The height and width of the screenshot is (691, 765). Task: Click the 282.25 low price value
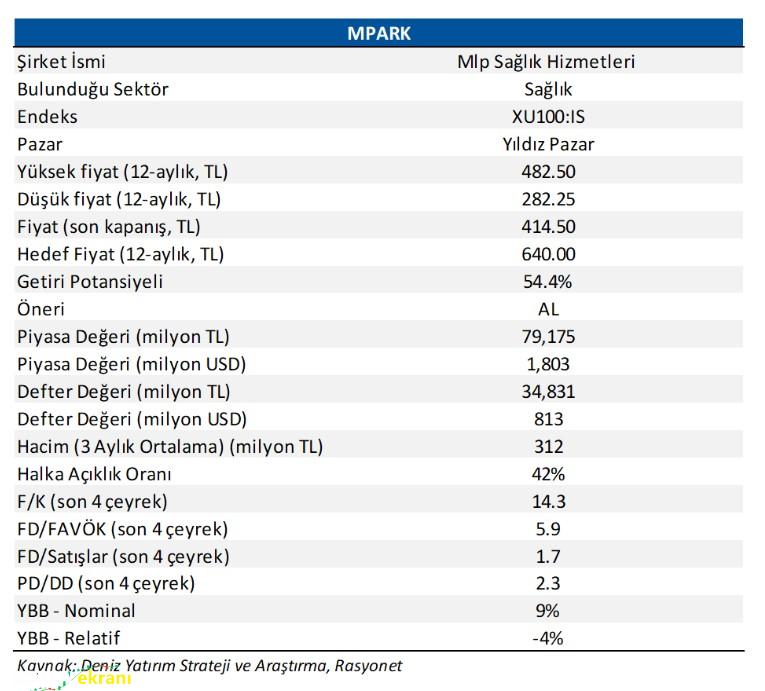548,199
